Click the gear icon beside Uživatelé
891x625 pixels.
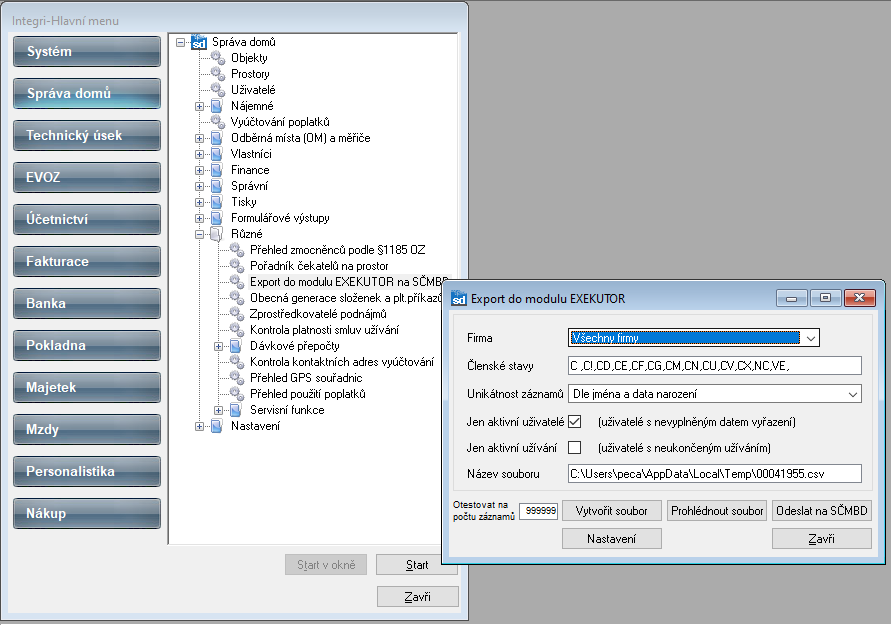[218, 90]
